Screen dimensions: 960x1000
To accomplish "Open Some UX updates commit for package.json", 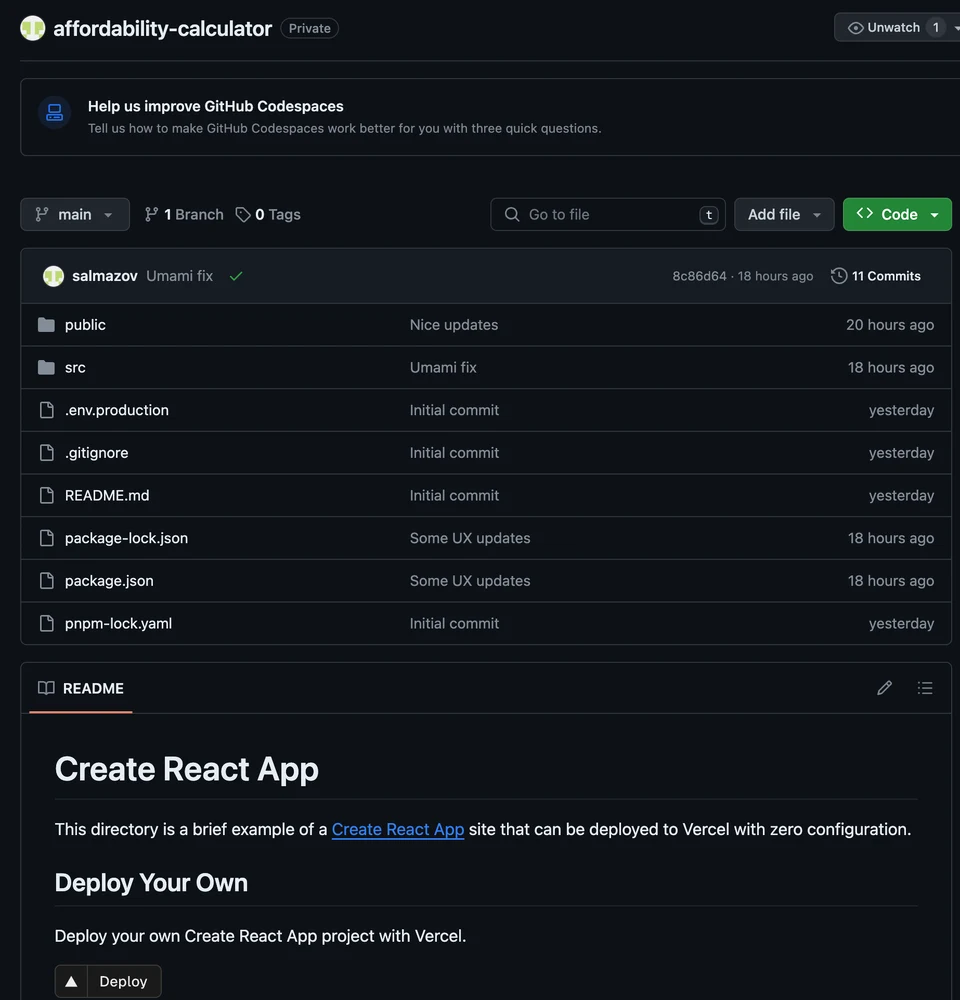I will pyautogui.click(x=470, y=581).
